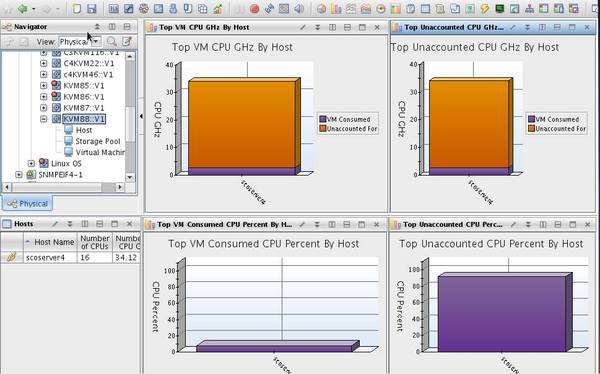Select the bar chart view toolbar icon

tap(336, 9)
